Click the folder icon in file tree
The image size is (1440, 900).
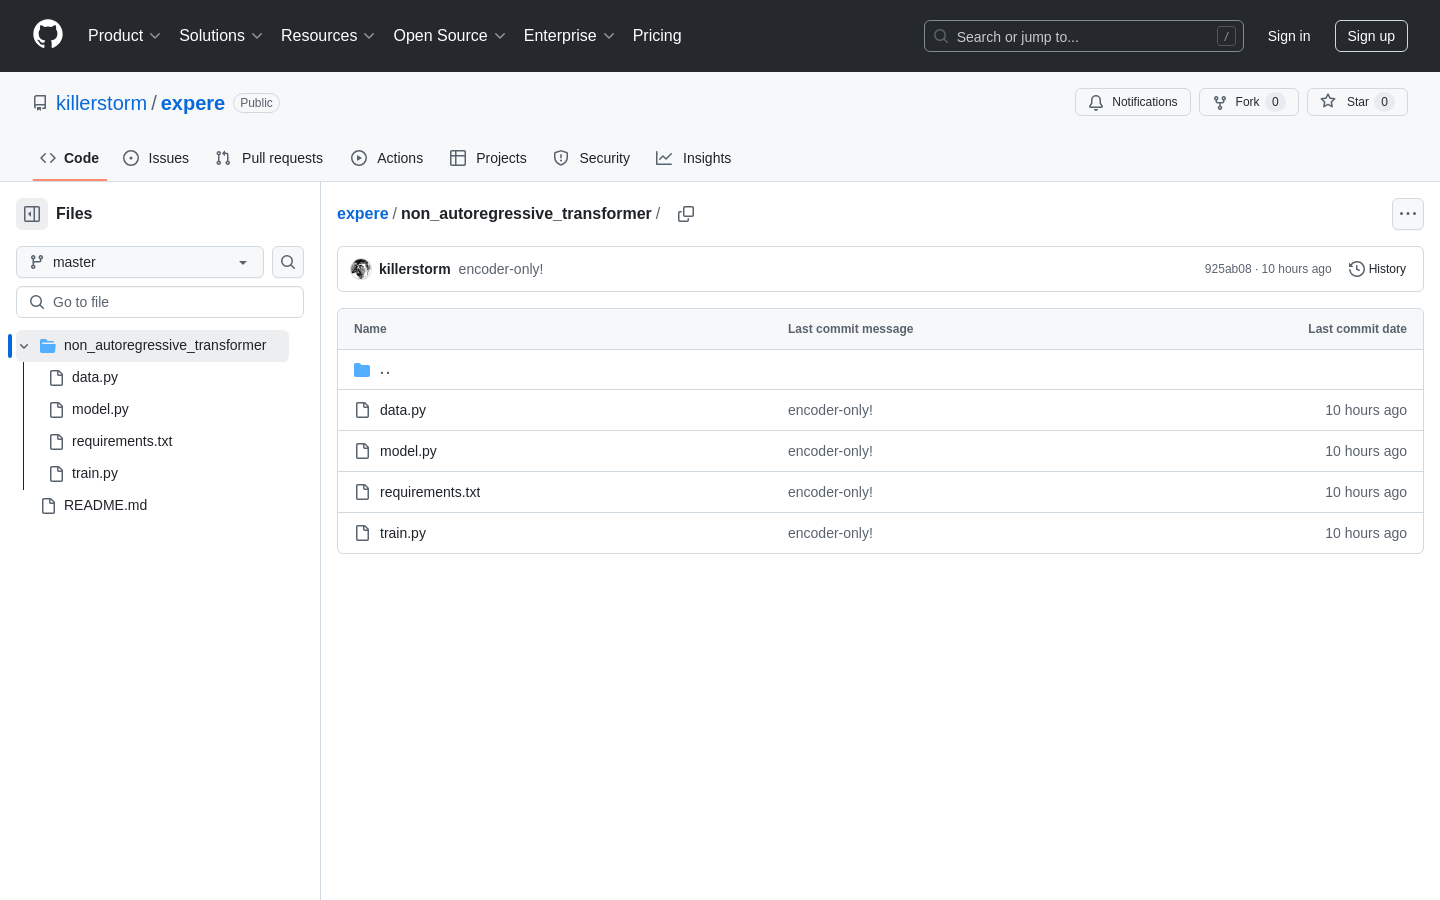[x=48, y=345]
